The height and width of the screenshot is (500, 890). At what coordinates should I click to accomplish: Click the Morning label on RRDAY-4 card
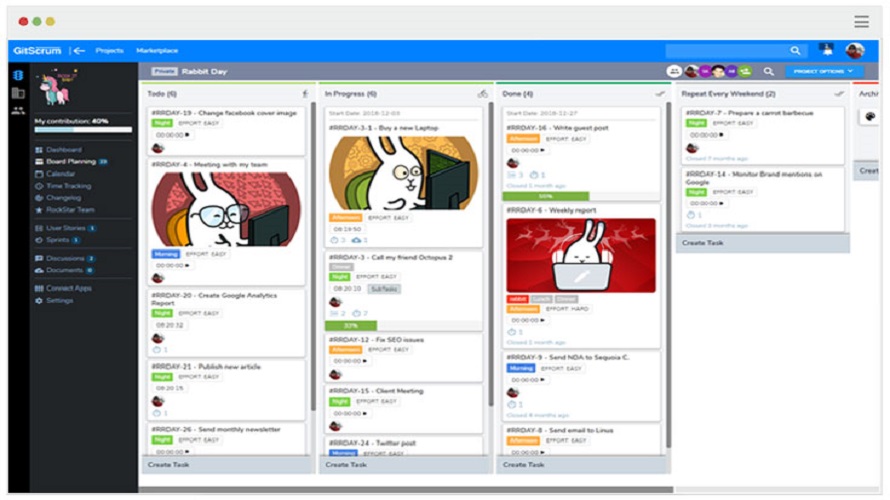click(x=166, y=254)
